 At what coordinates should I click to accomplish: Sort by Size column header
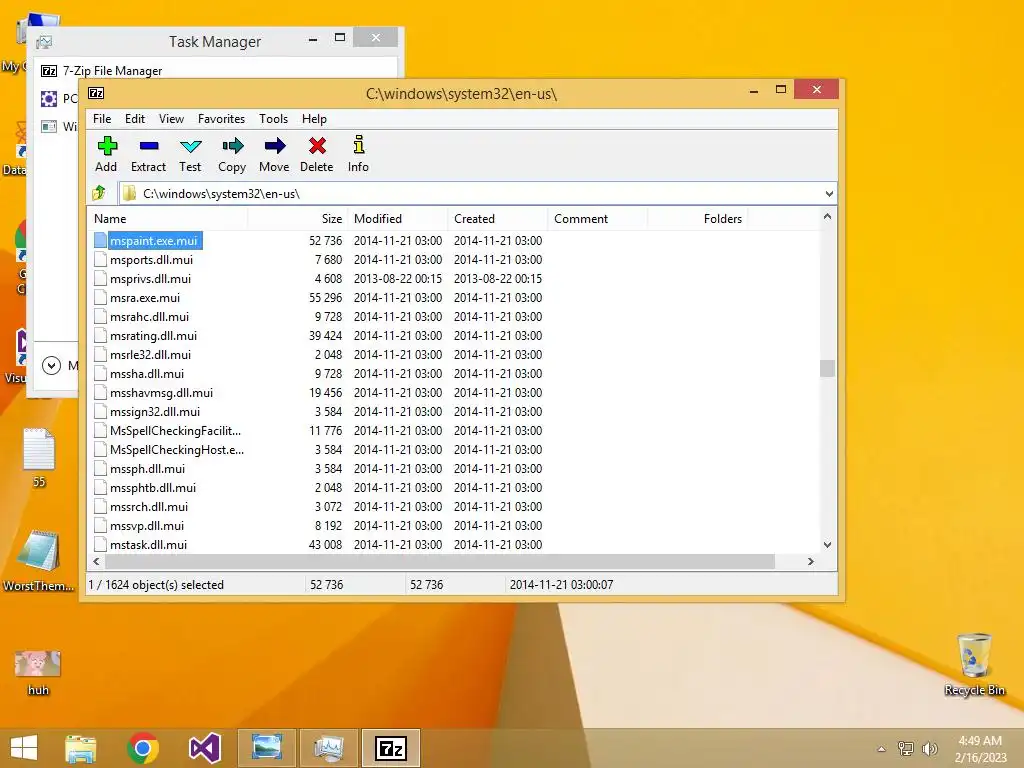298,219
